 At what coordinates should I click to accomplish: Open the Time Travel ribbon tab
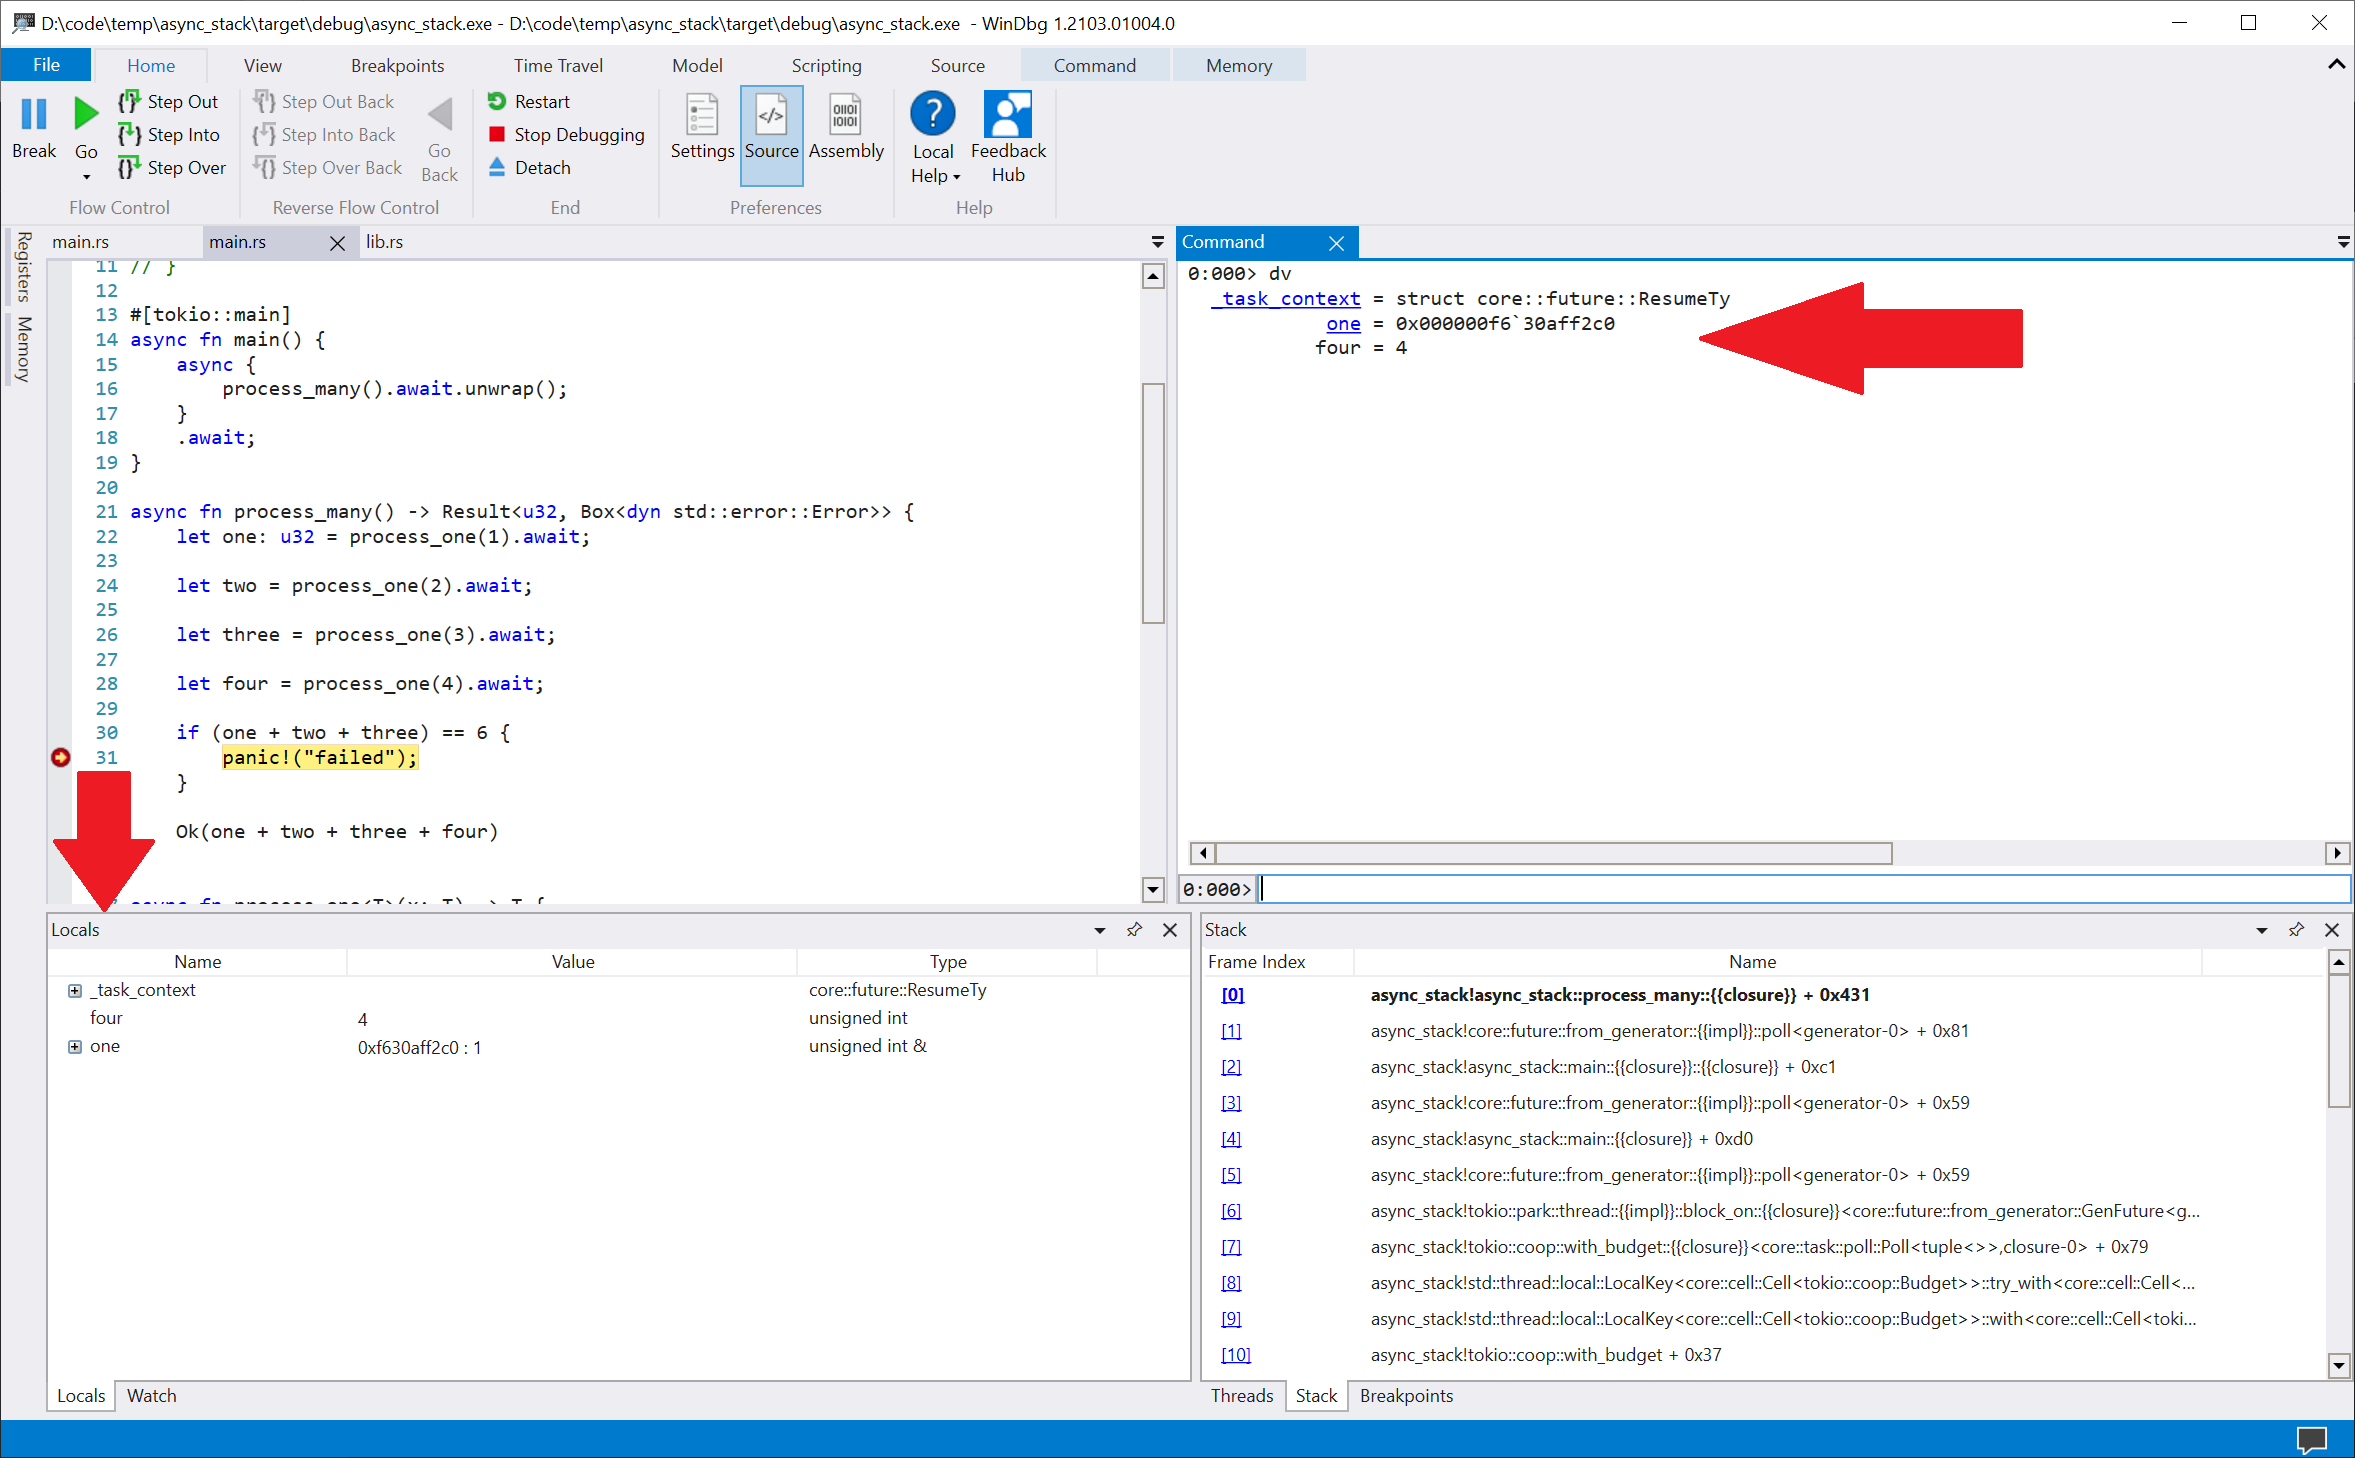[x=558, y=66]
